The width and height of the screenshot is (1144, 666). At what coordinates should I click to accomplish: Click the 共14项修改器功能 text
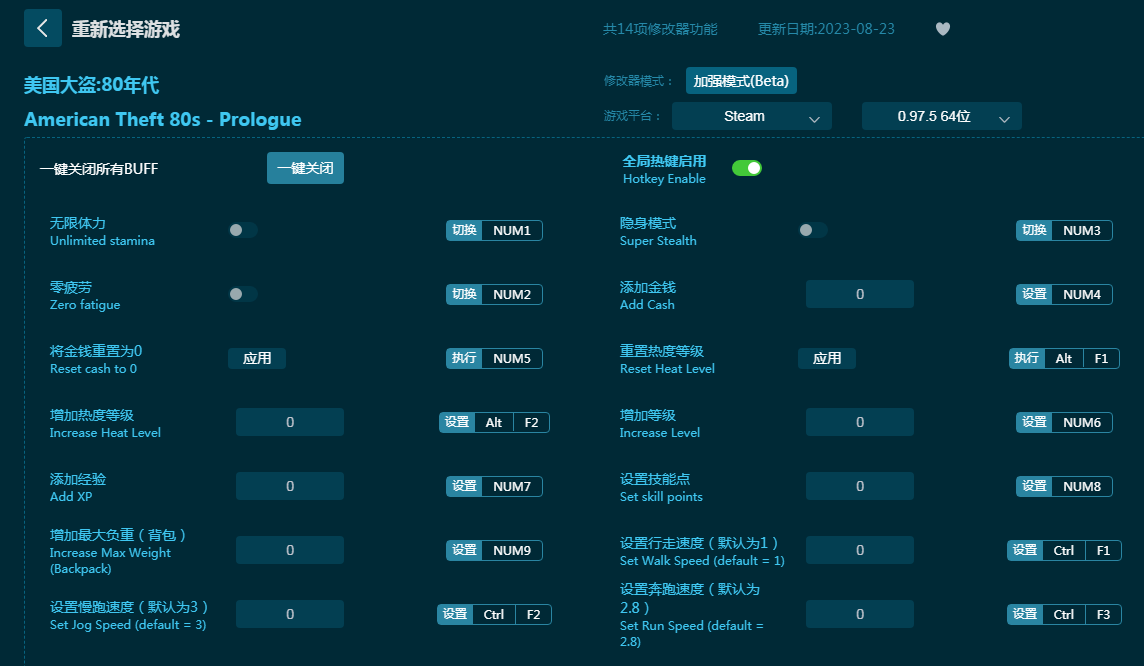tap(660, 29)
